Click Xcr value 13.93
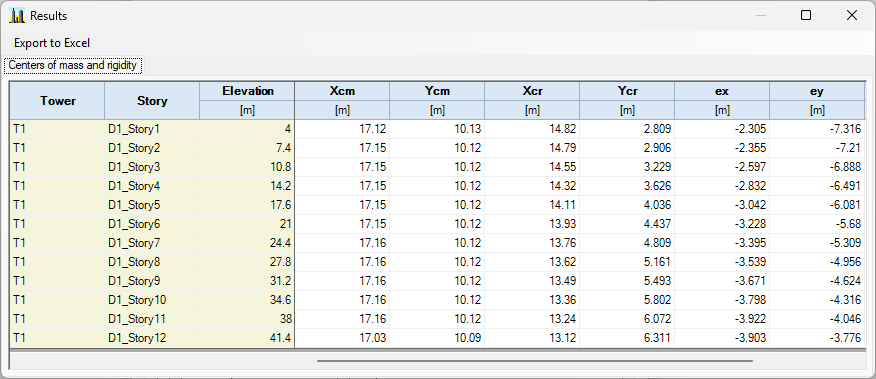The width and height of the screenshot is (876, 379). click(532, 224)
